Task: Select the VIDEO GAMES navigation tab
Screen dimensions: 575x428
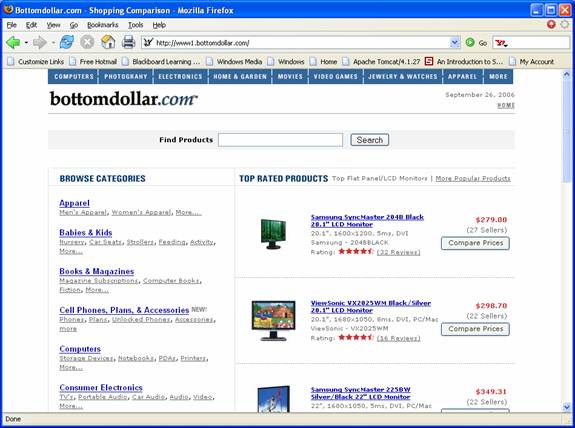Action: coord(336,77)
